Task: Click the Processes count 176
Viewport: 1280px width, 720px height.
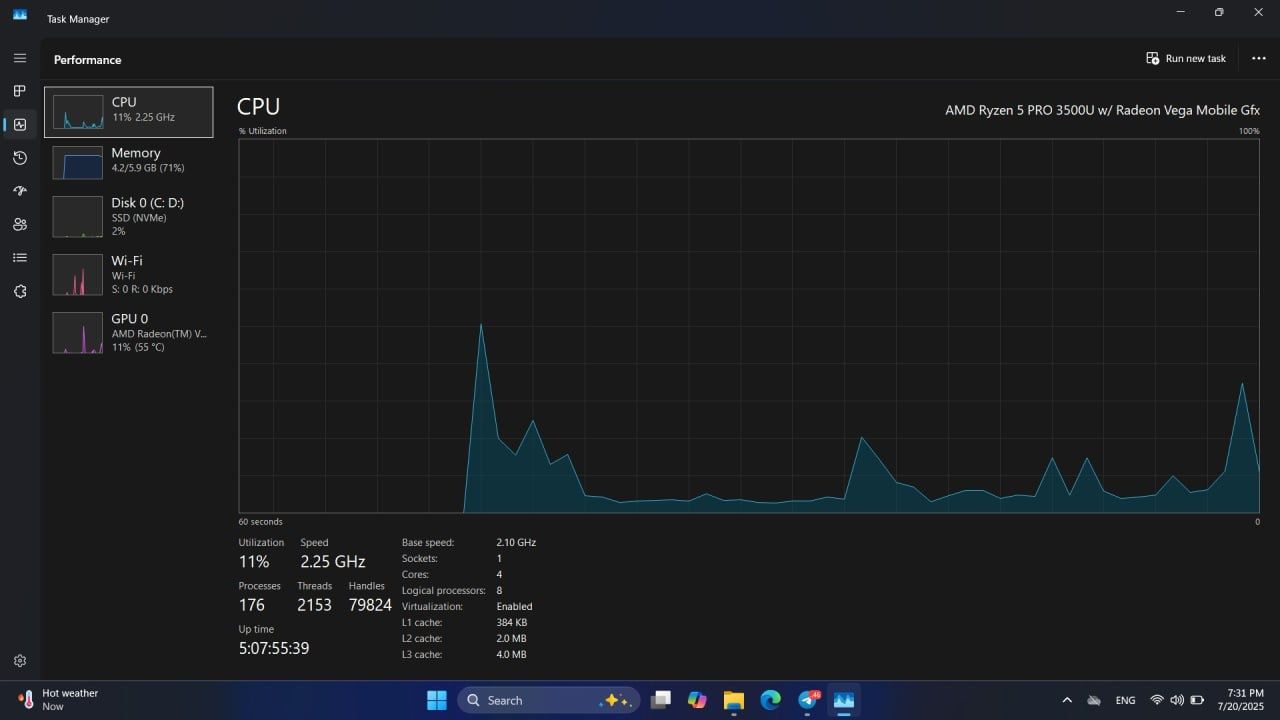Action: pos(252,605)
